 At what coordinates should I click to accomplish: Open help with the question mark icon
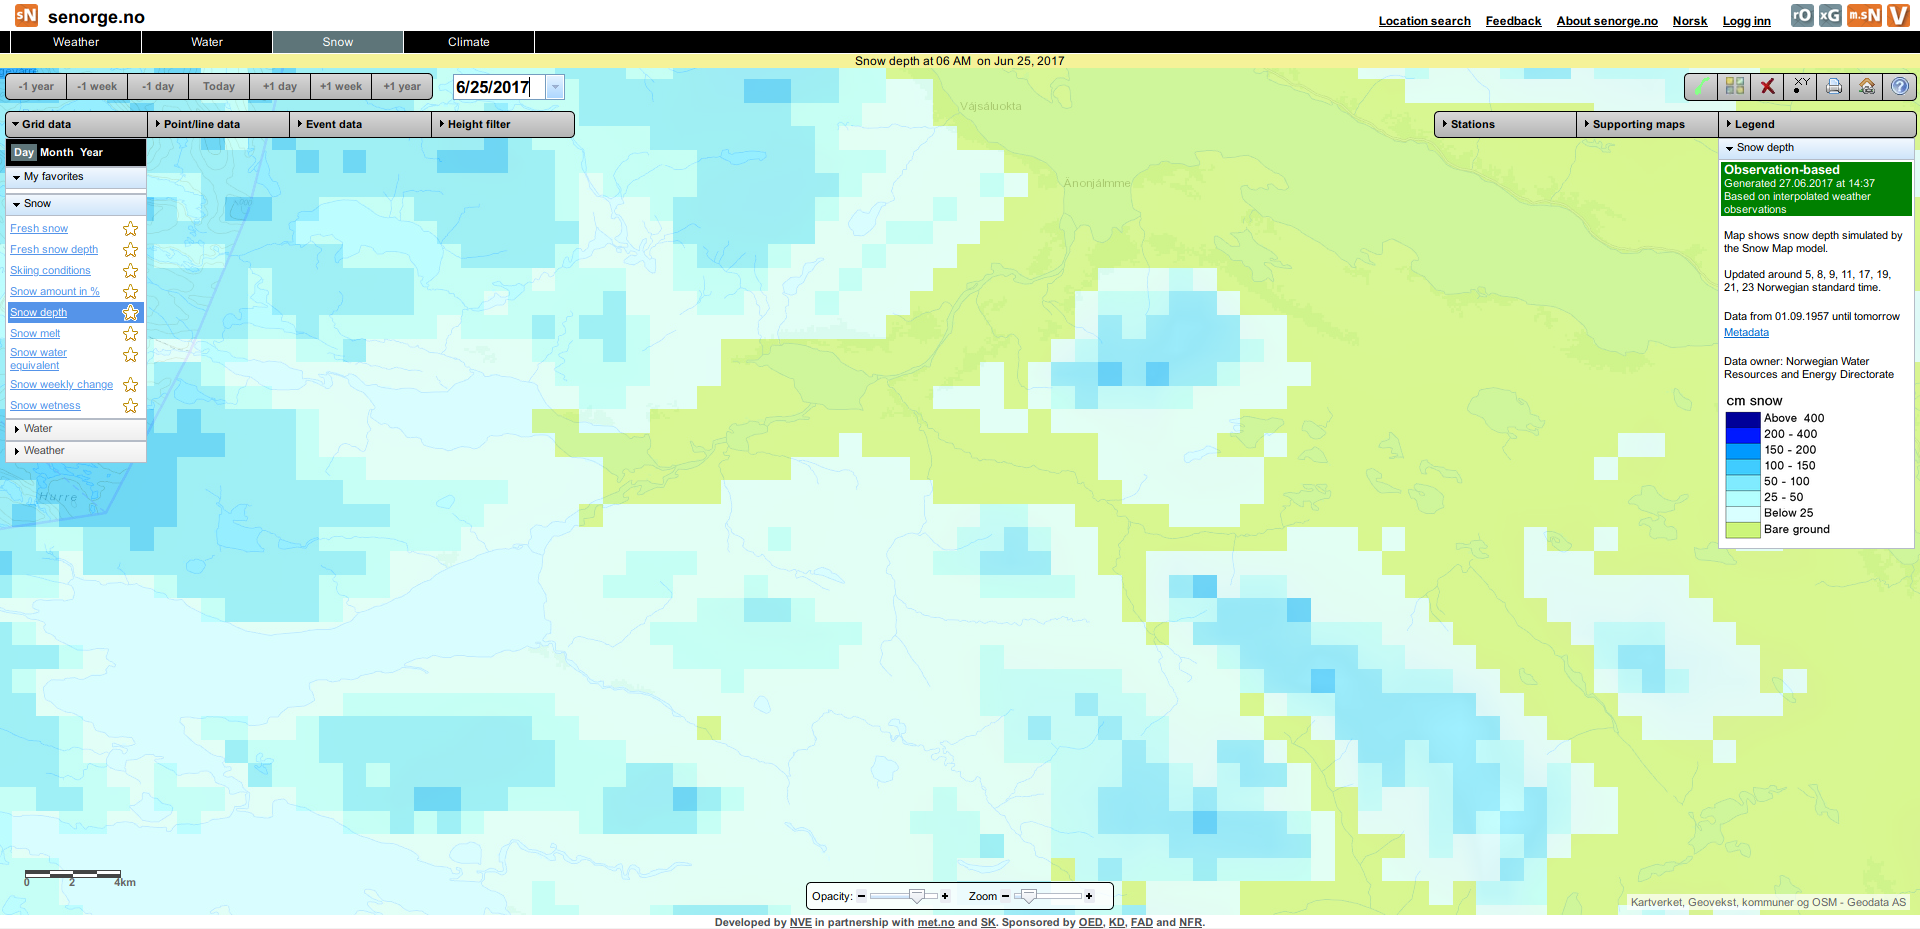pos(1900,87)
